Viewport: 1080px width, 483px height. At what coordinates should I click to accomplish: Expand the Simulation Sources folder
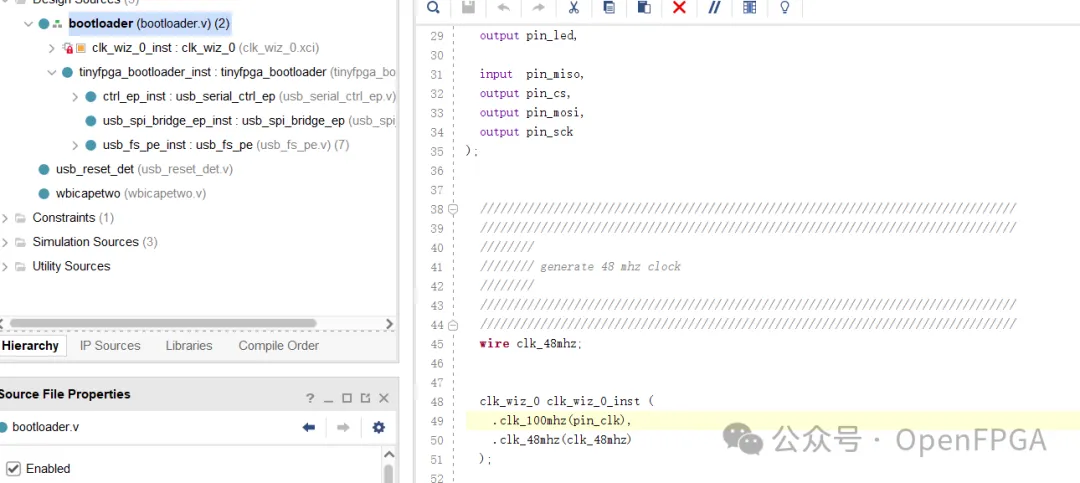5,242
